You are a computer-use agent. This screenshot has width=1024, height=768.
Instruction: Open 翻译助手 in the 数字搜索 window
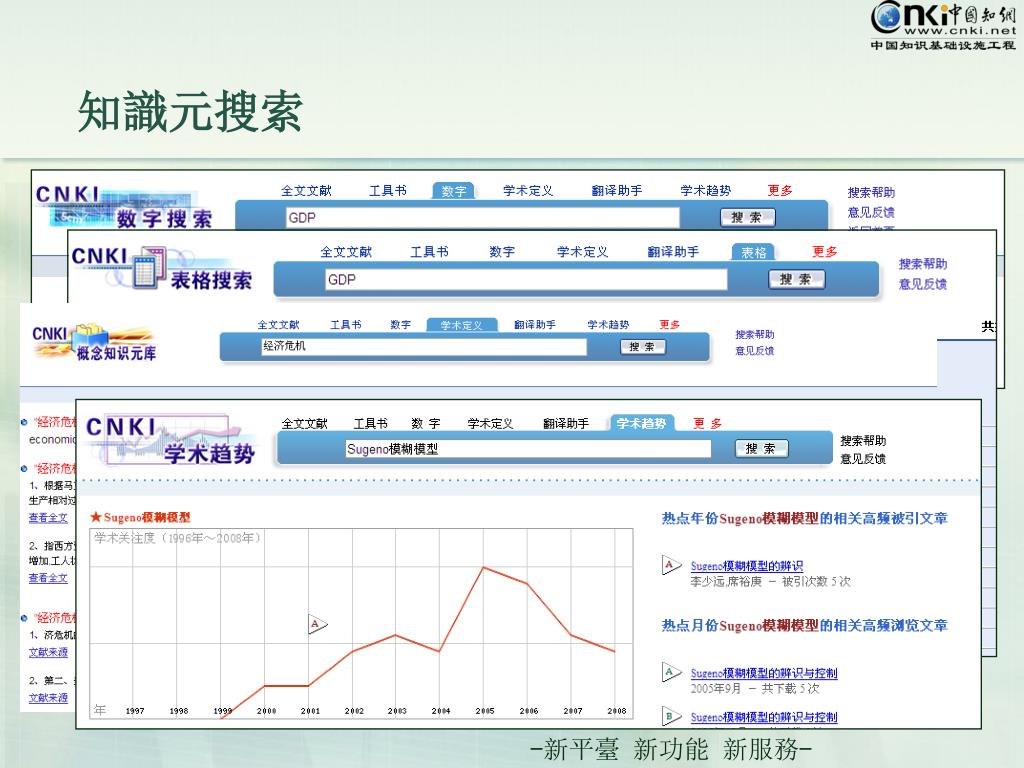616,191
